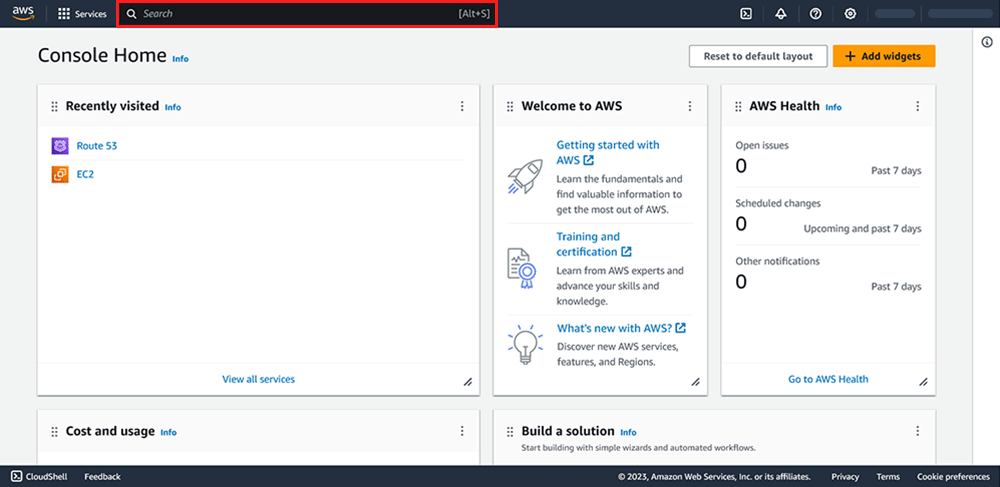1000x487 pixels.
Task: Click the Welcome to AWS resize corner handle
Action: click(695, 382)
